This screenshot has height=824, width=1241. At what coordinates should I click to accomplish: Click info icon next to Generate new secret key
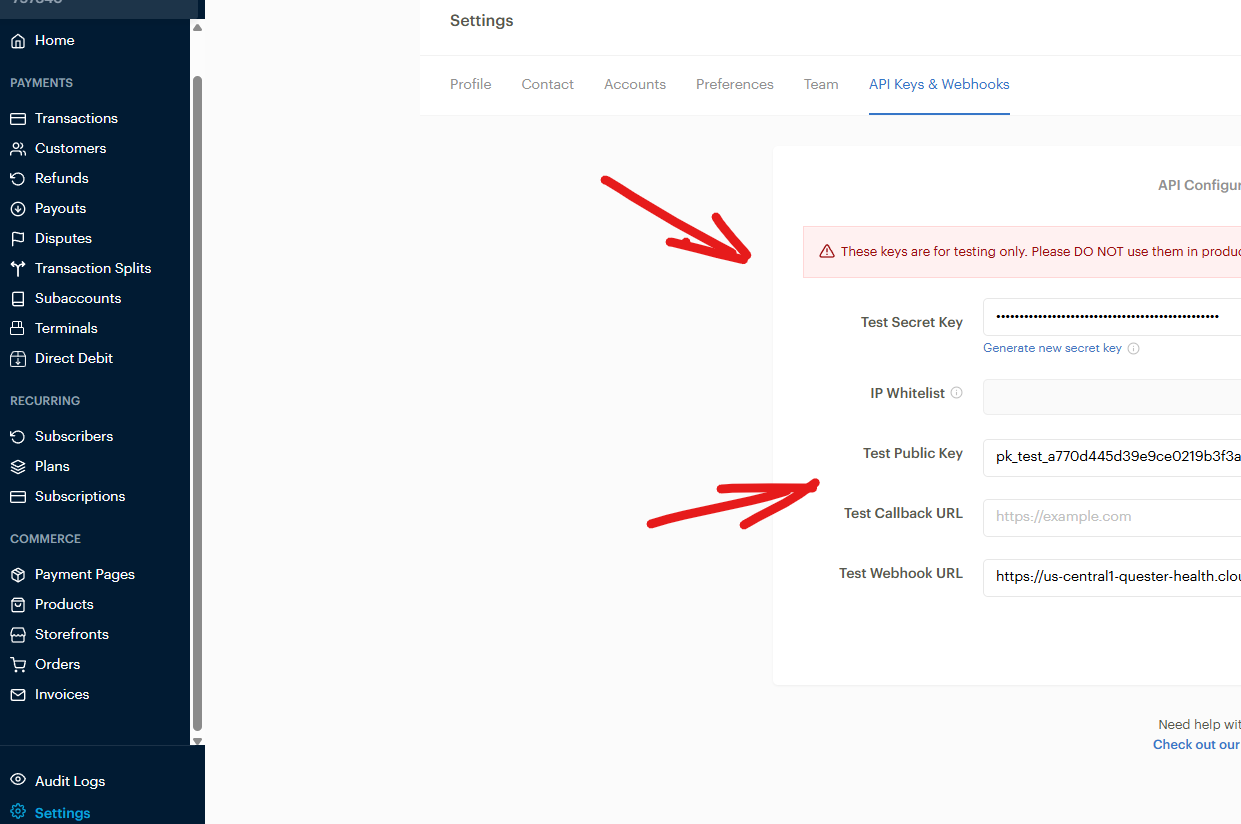click(x=1133, y=349)
